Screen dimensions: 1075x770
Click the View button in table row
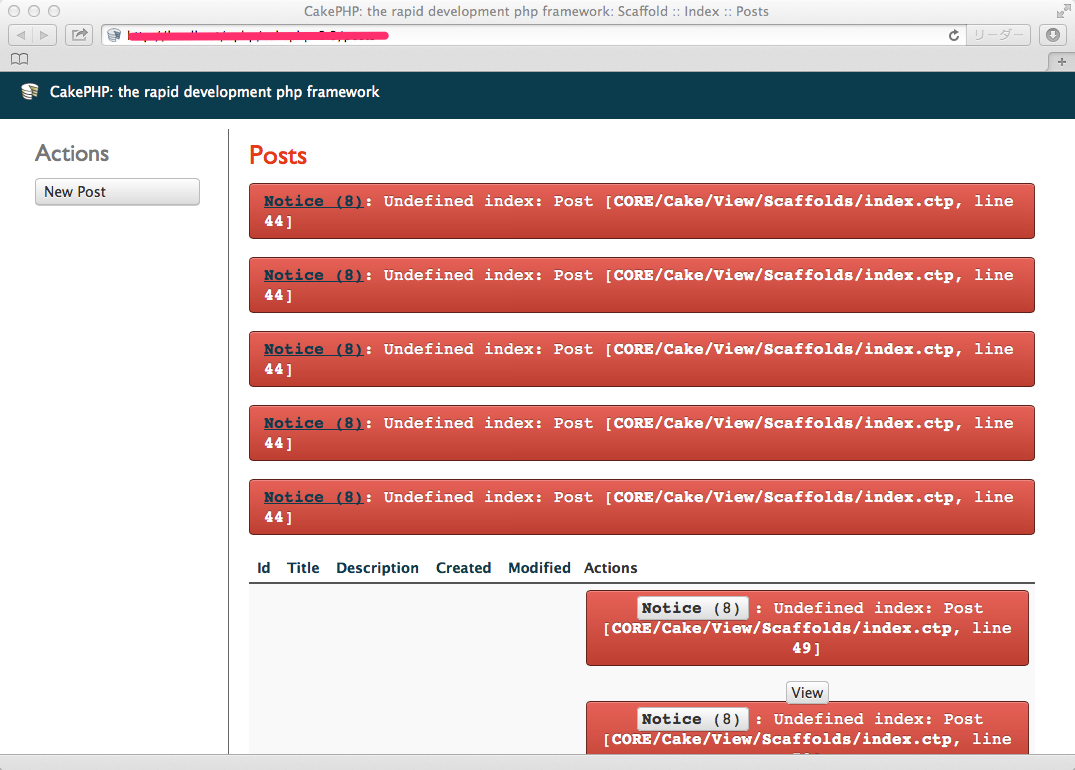(807, 693)
